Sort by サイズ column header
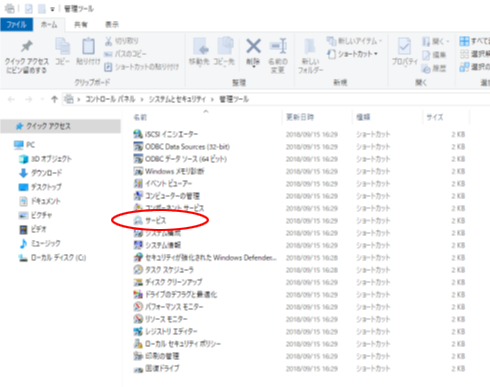Screen dimensions: 490x387 (435, 117)
